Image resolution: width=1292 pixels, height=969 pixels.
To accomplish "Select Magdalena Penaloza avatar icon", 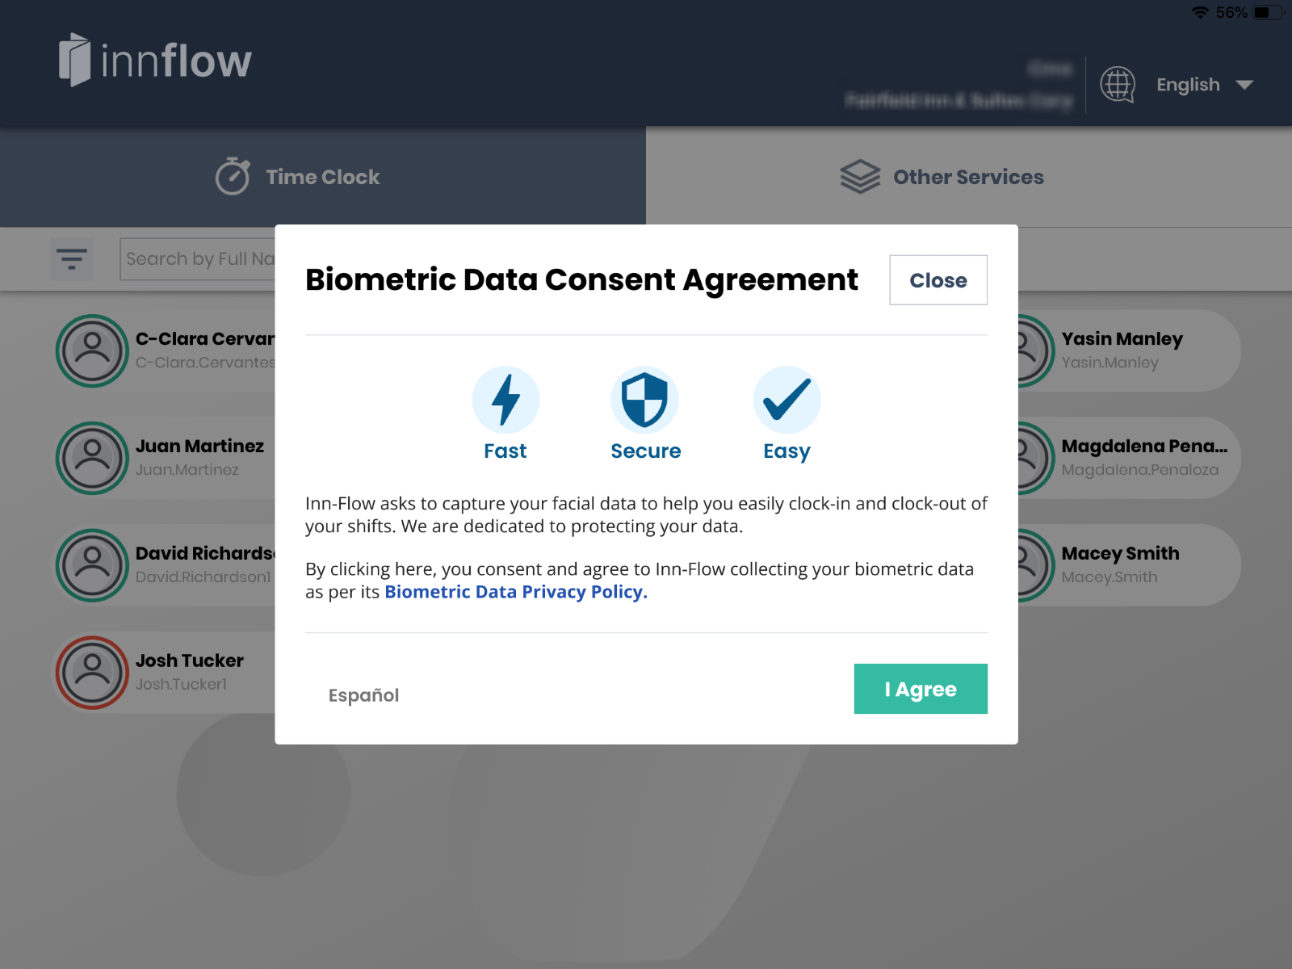I will [1036, 458].
